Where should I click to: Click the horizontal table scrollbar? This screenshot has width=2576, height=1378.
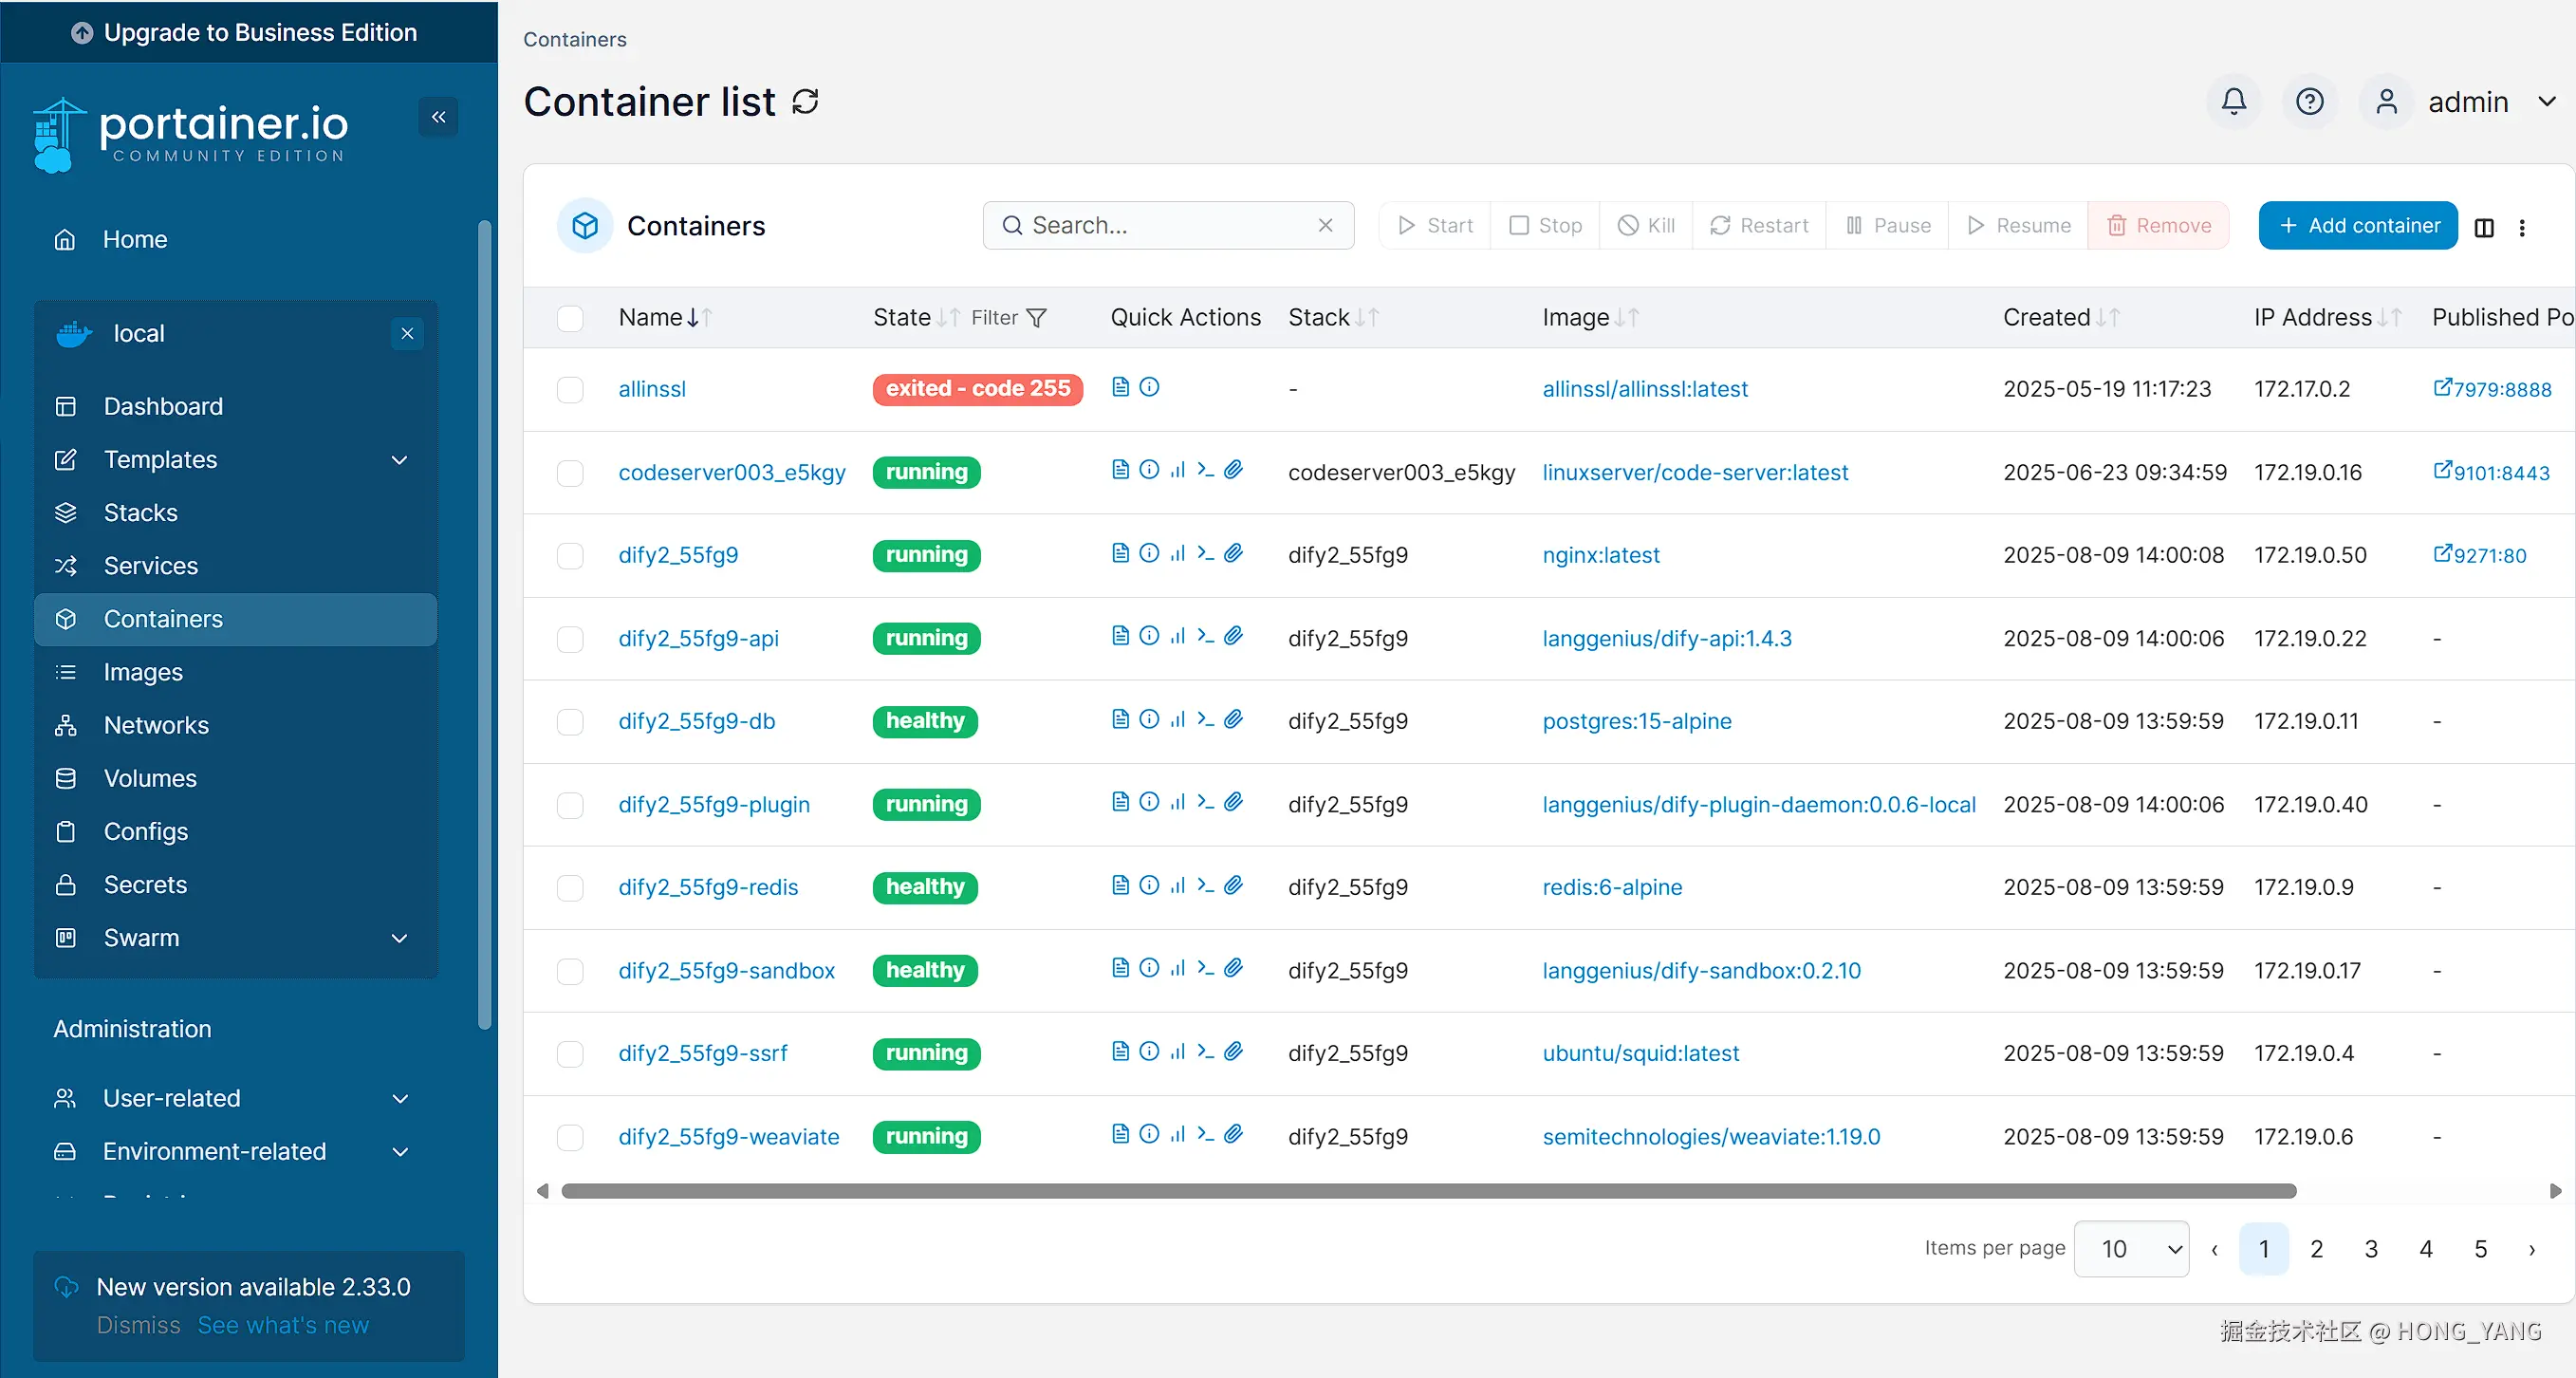pos(1428,1190)
